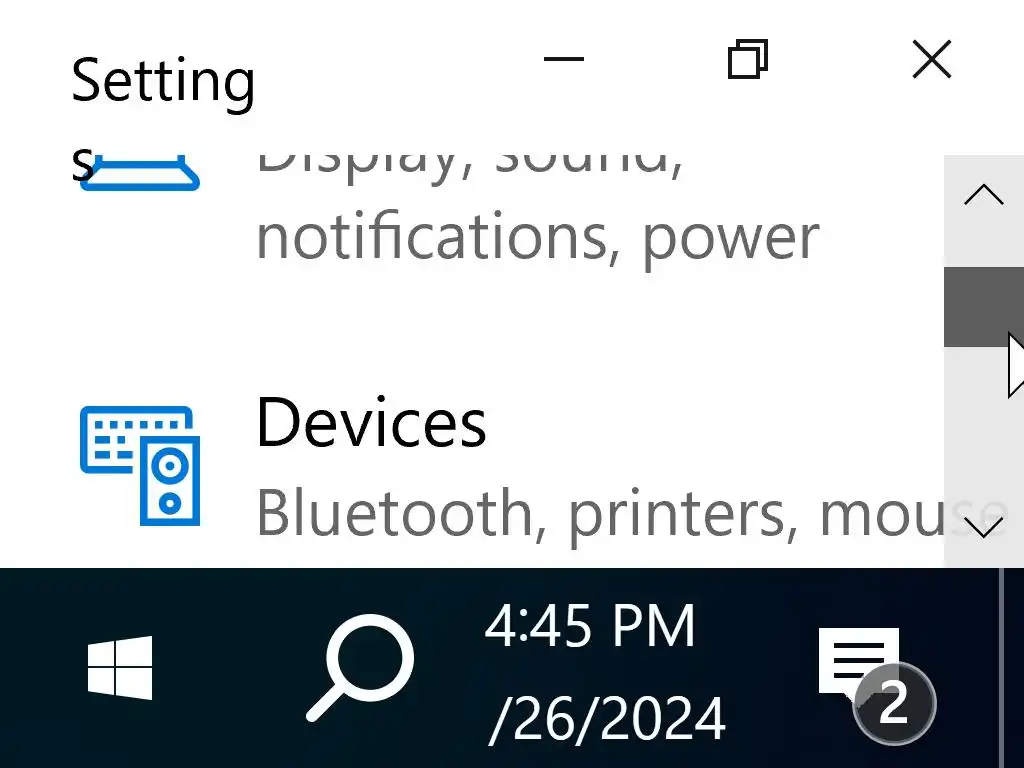Click the scrollbar down arrow
The width and height of the screenshot is (1024, 768).
point(984,528)
